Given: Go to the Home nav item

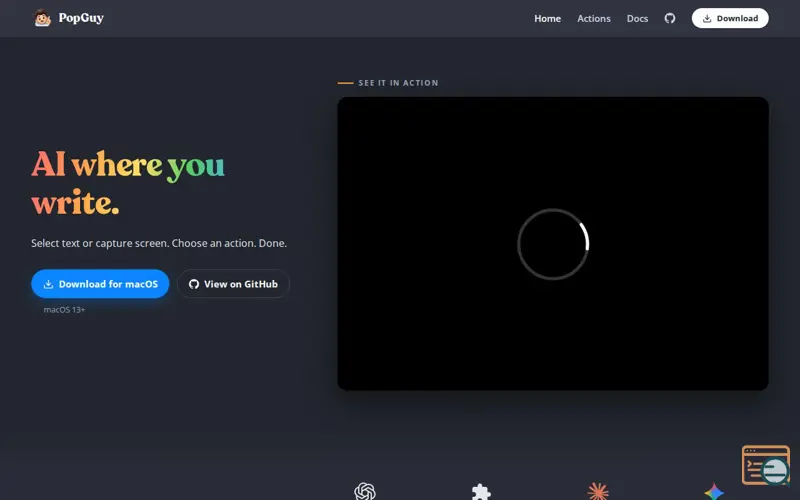Looking at the screenshot, I should point(547,18).
